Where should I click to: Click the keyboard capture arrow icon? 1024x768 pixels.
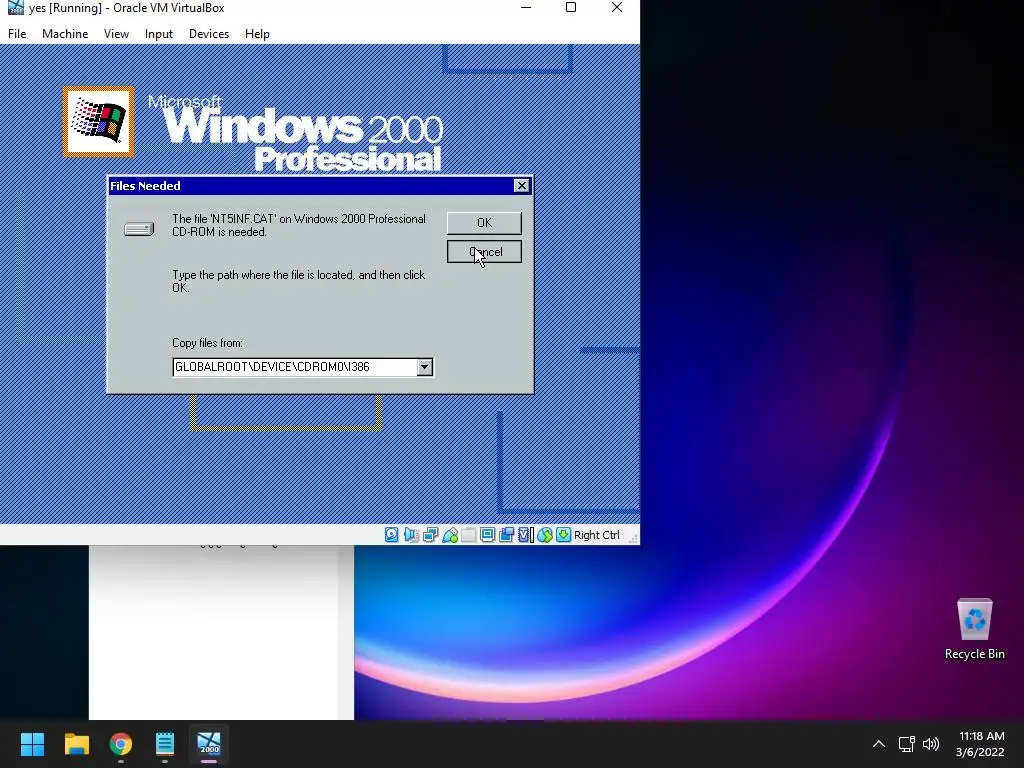point(563,535)
